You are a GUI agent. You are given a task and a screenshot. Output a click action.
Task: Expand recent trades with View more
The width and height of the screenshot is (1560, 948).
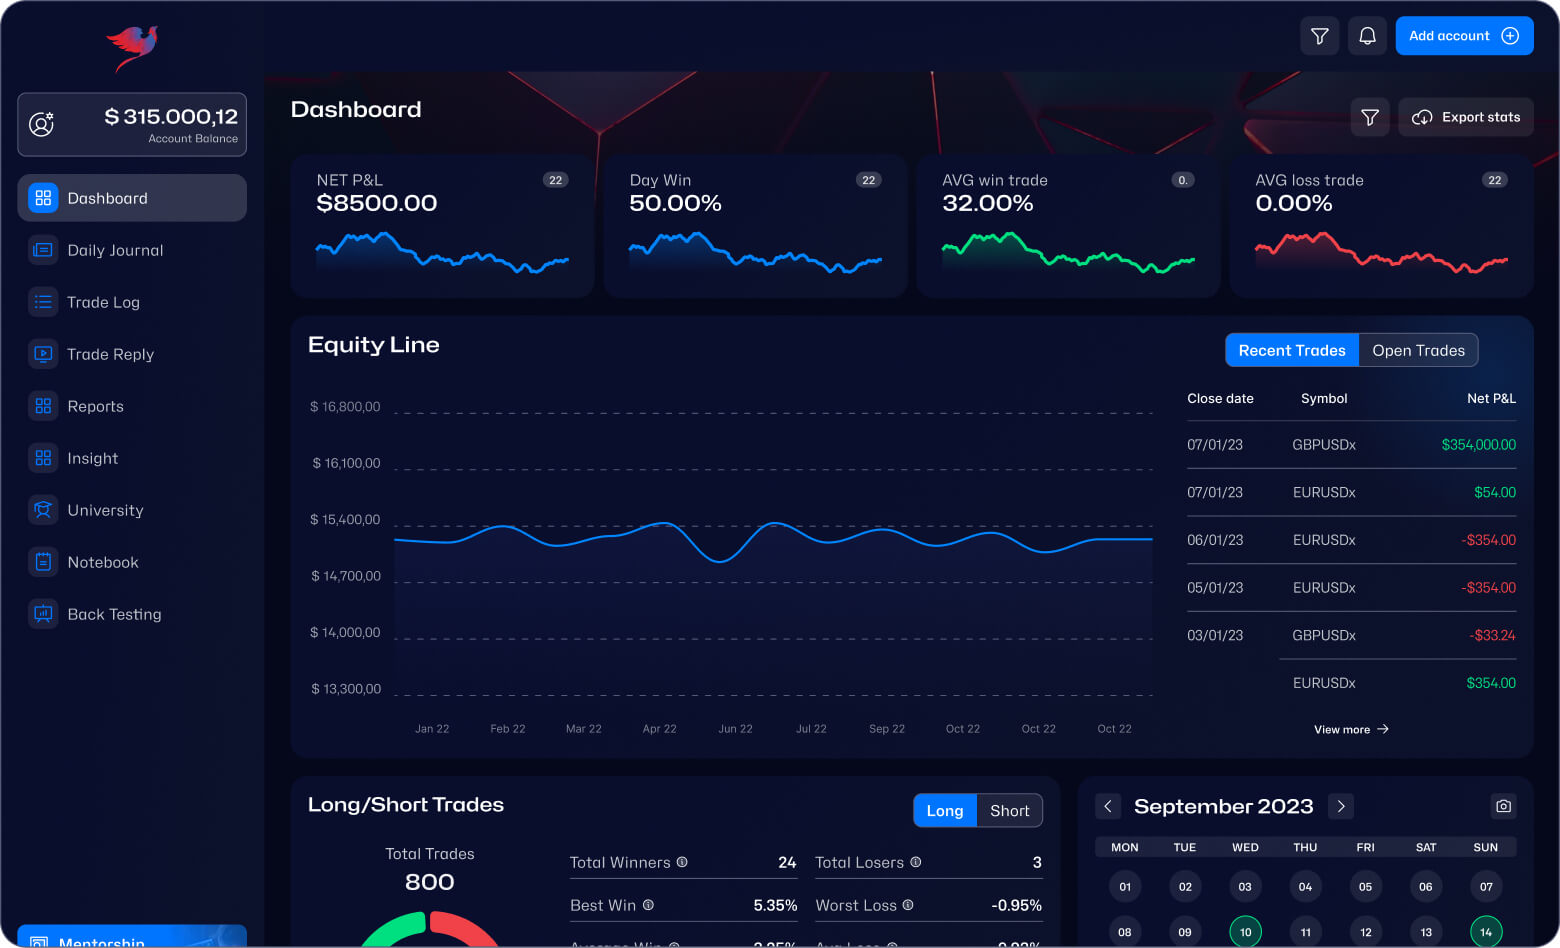point(1350,730)
